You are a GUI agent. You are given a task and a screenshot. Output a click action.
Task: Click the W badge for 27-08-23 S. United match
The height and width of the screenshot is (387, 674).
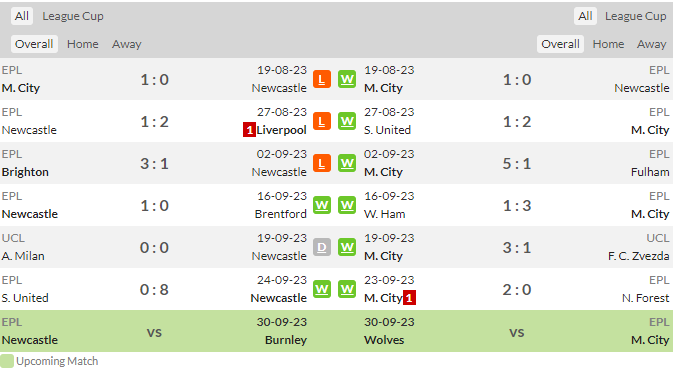[x=346, y=121]
